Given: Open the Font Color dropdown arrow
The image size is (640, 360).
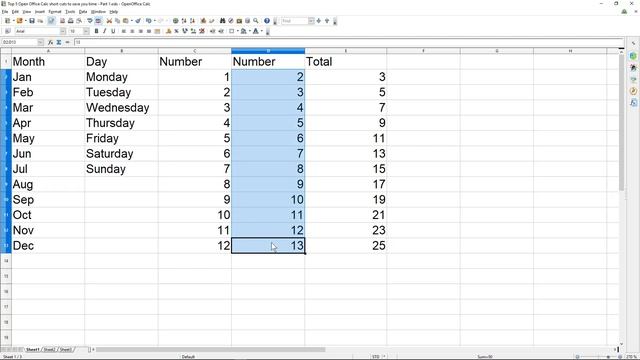Looking at the screenshot, I should coord(262,31).
